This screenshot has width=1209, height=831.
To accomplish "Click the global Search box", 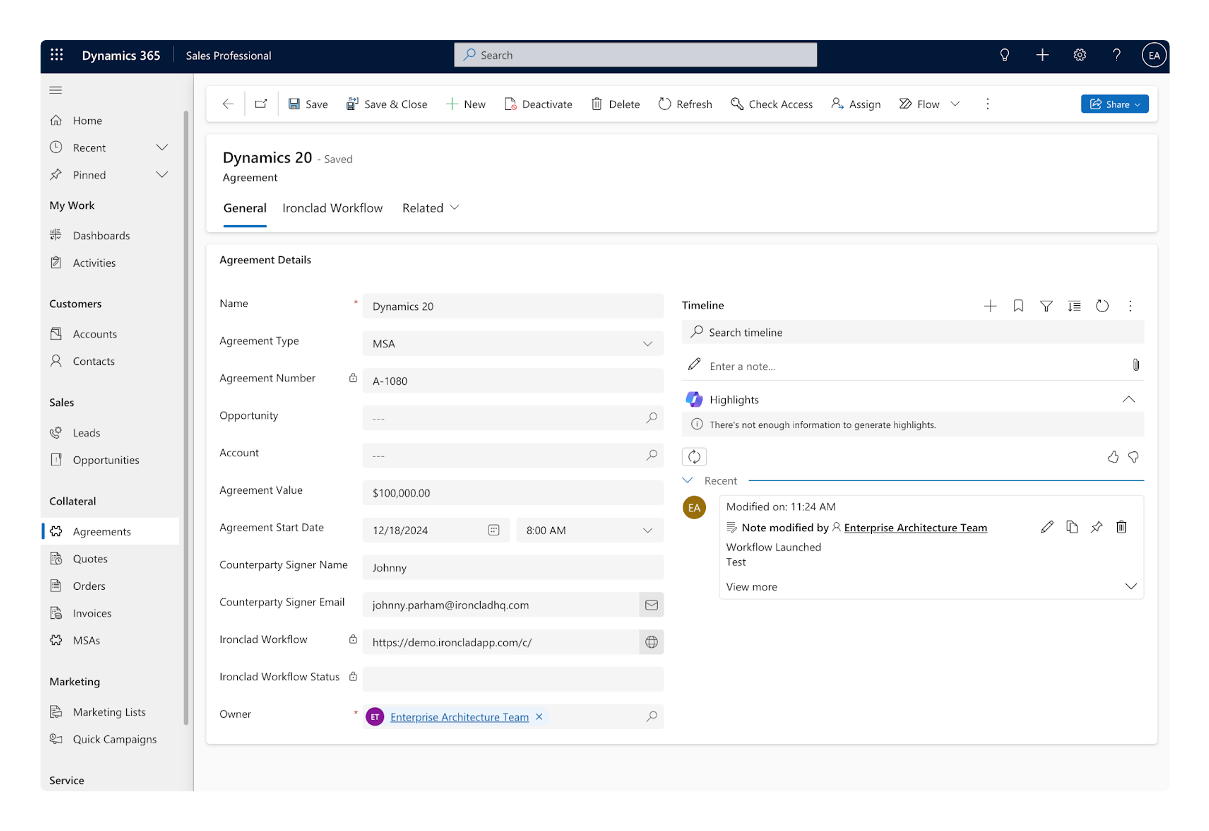I will (x=636, y=55).
